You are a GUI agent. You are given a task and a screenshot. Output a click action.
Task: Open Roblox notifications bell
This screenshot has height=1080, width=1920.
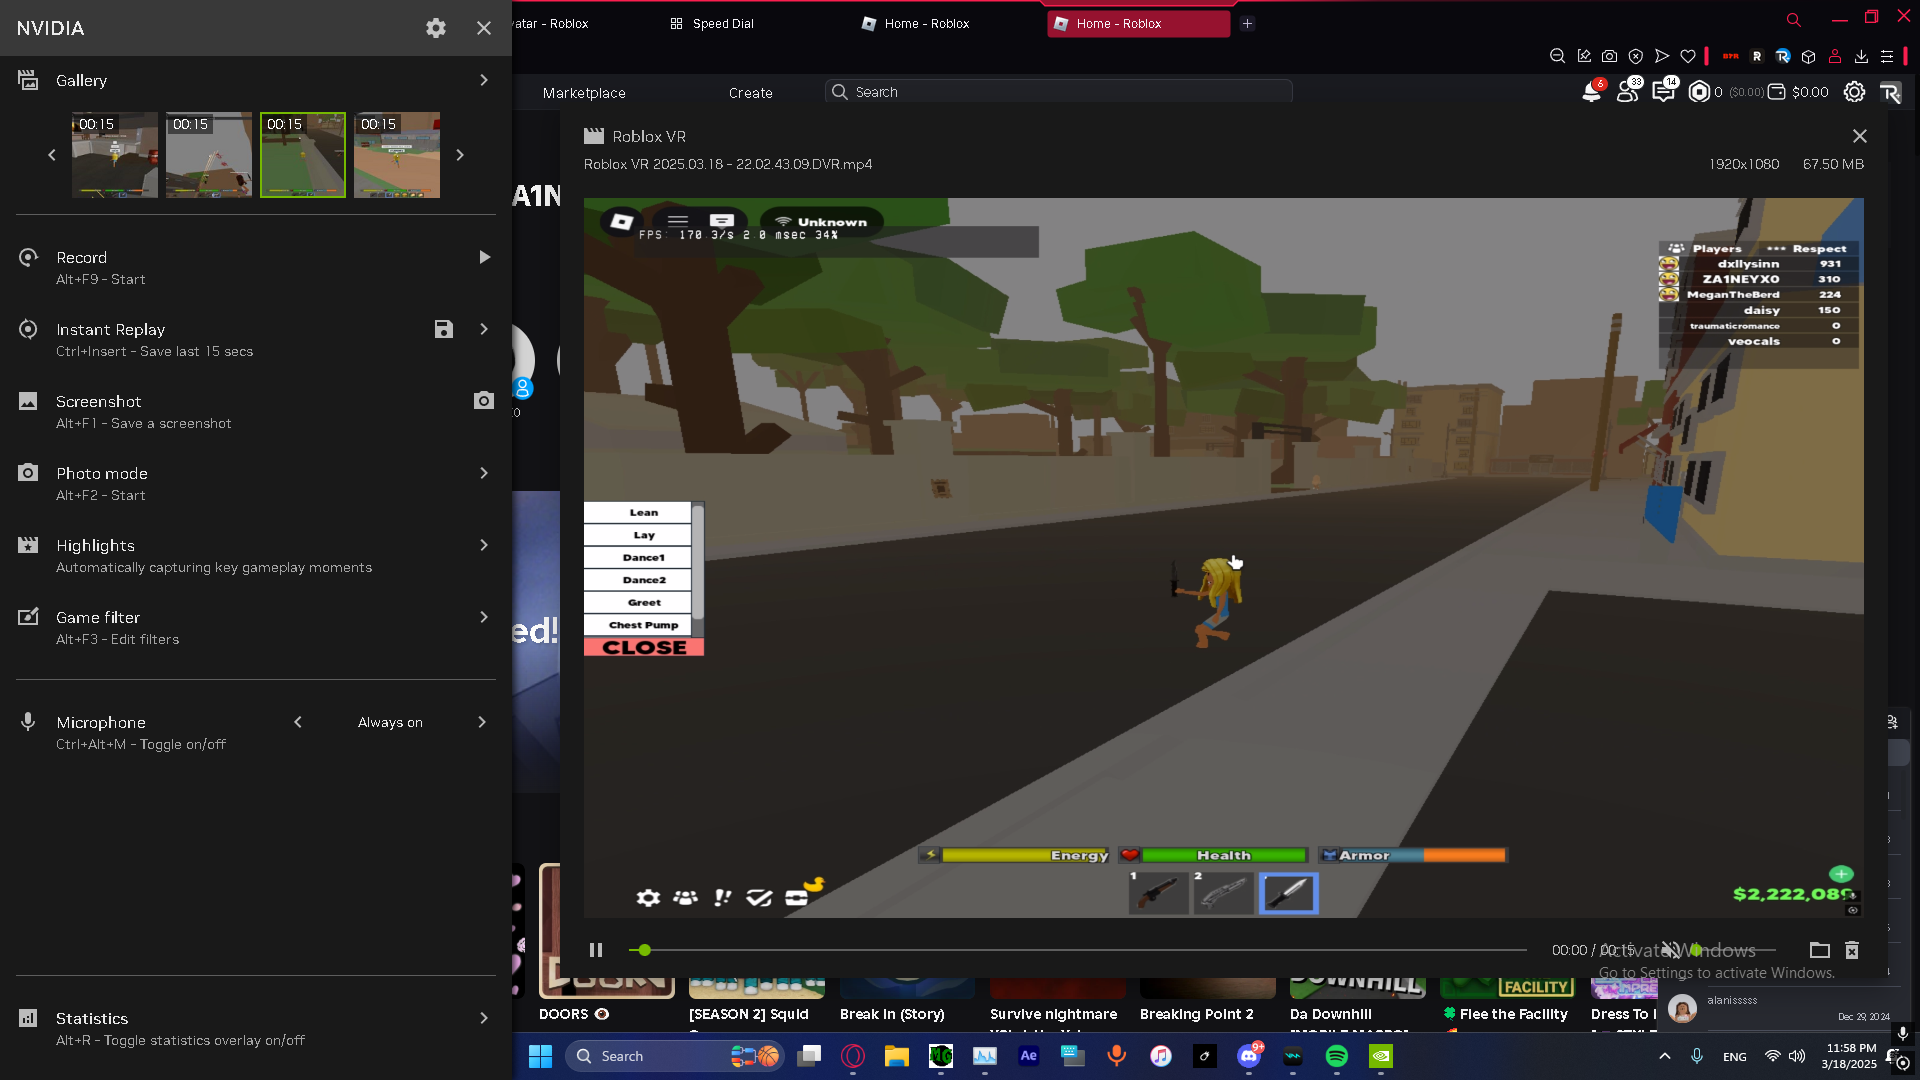pyautogui.click(x=1591, y=92)
